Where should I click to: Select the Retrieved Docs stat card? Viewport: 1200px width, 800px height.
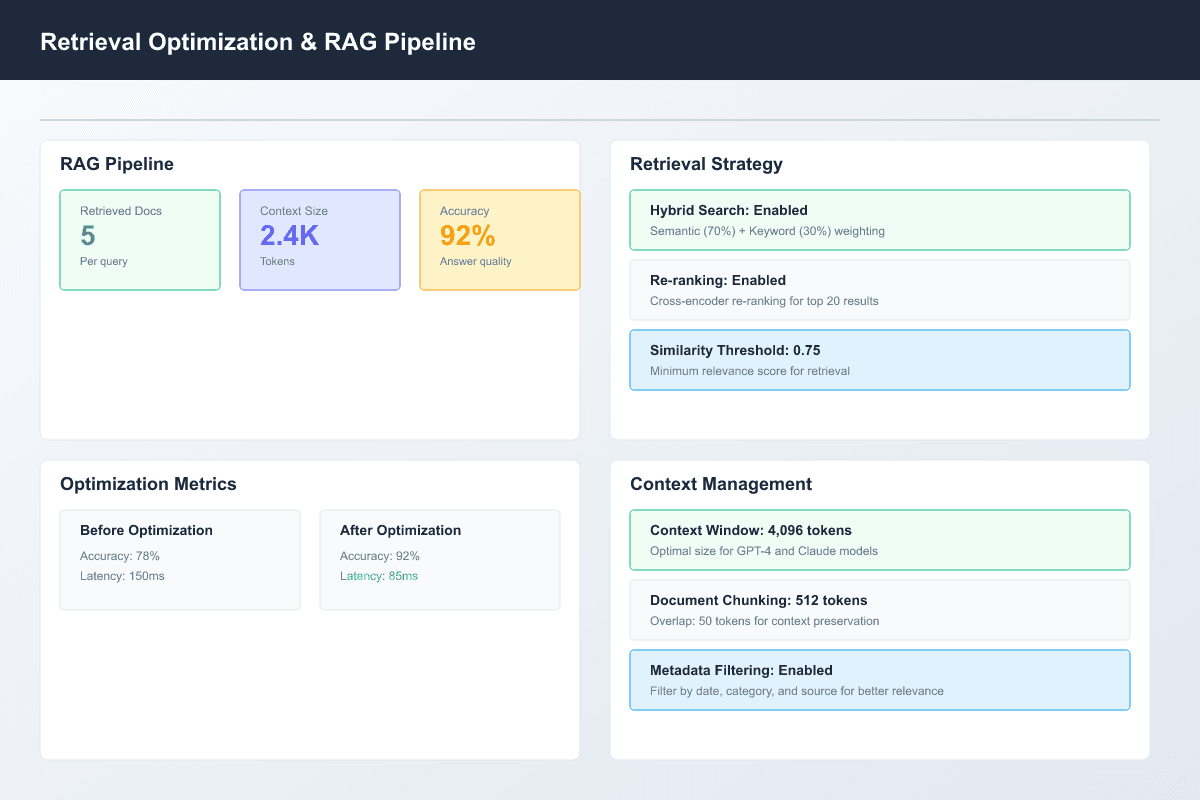(140, 240)
